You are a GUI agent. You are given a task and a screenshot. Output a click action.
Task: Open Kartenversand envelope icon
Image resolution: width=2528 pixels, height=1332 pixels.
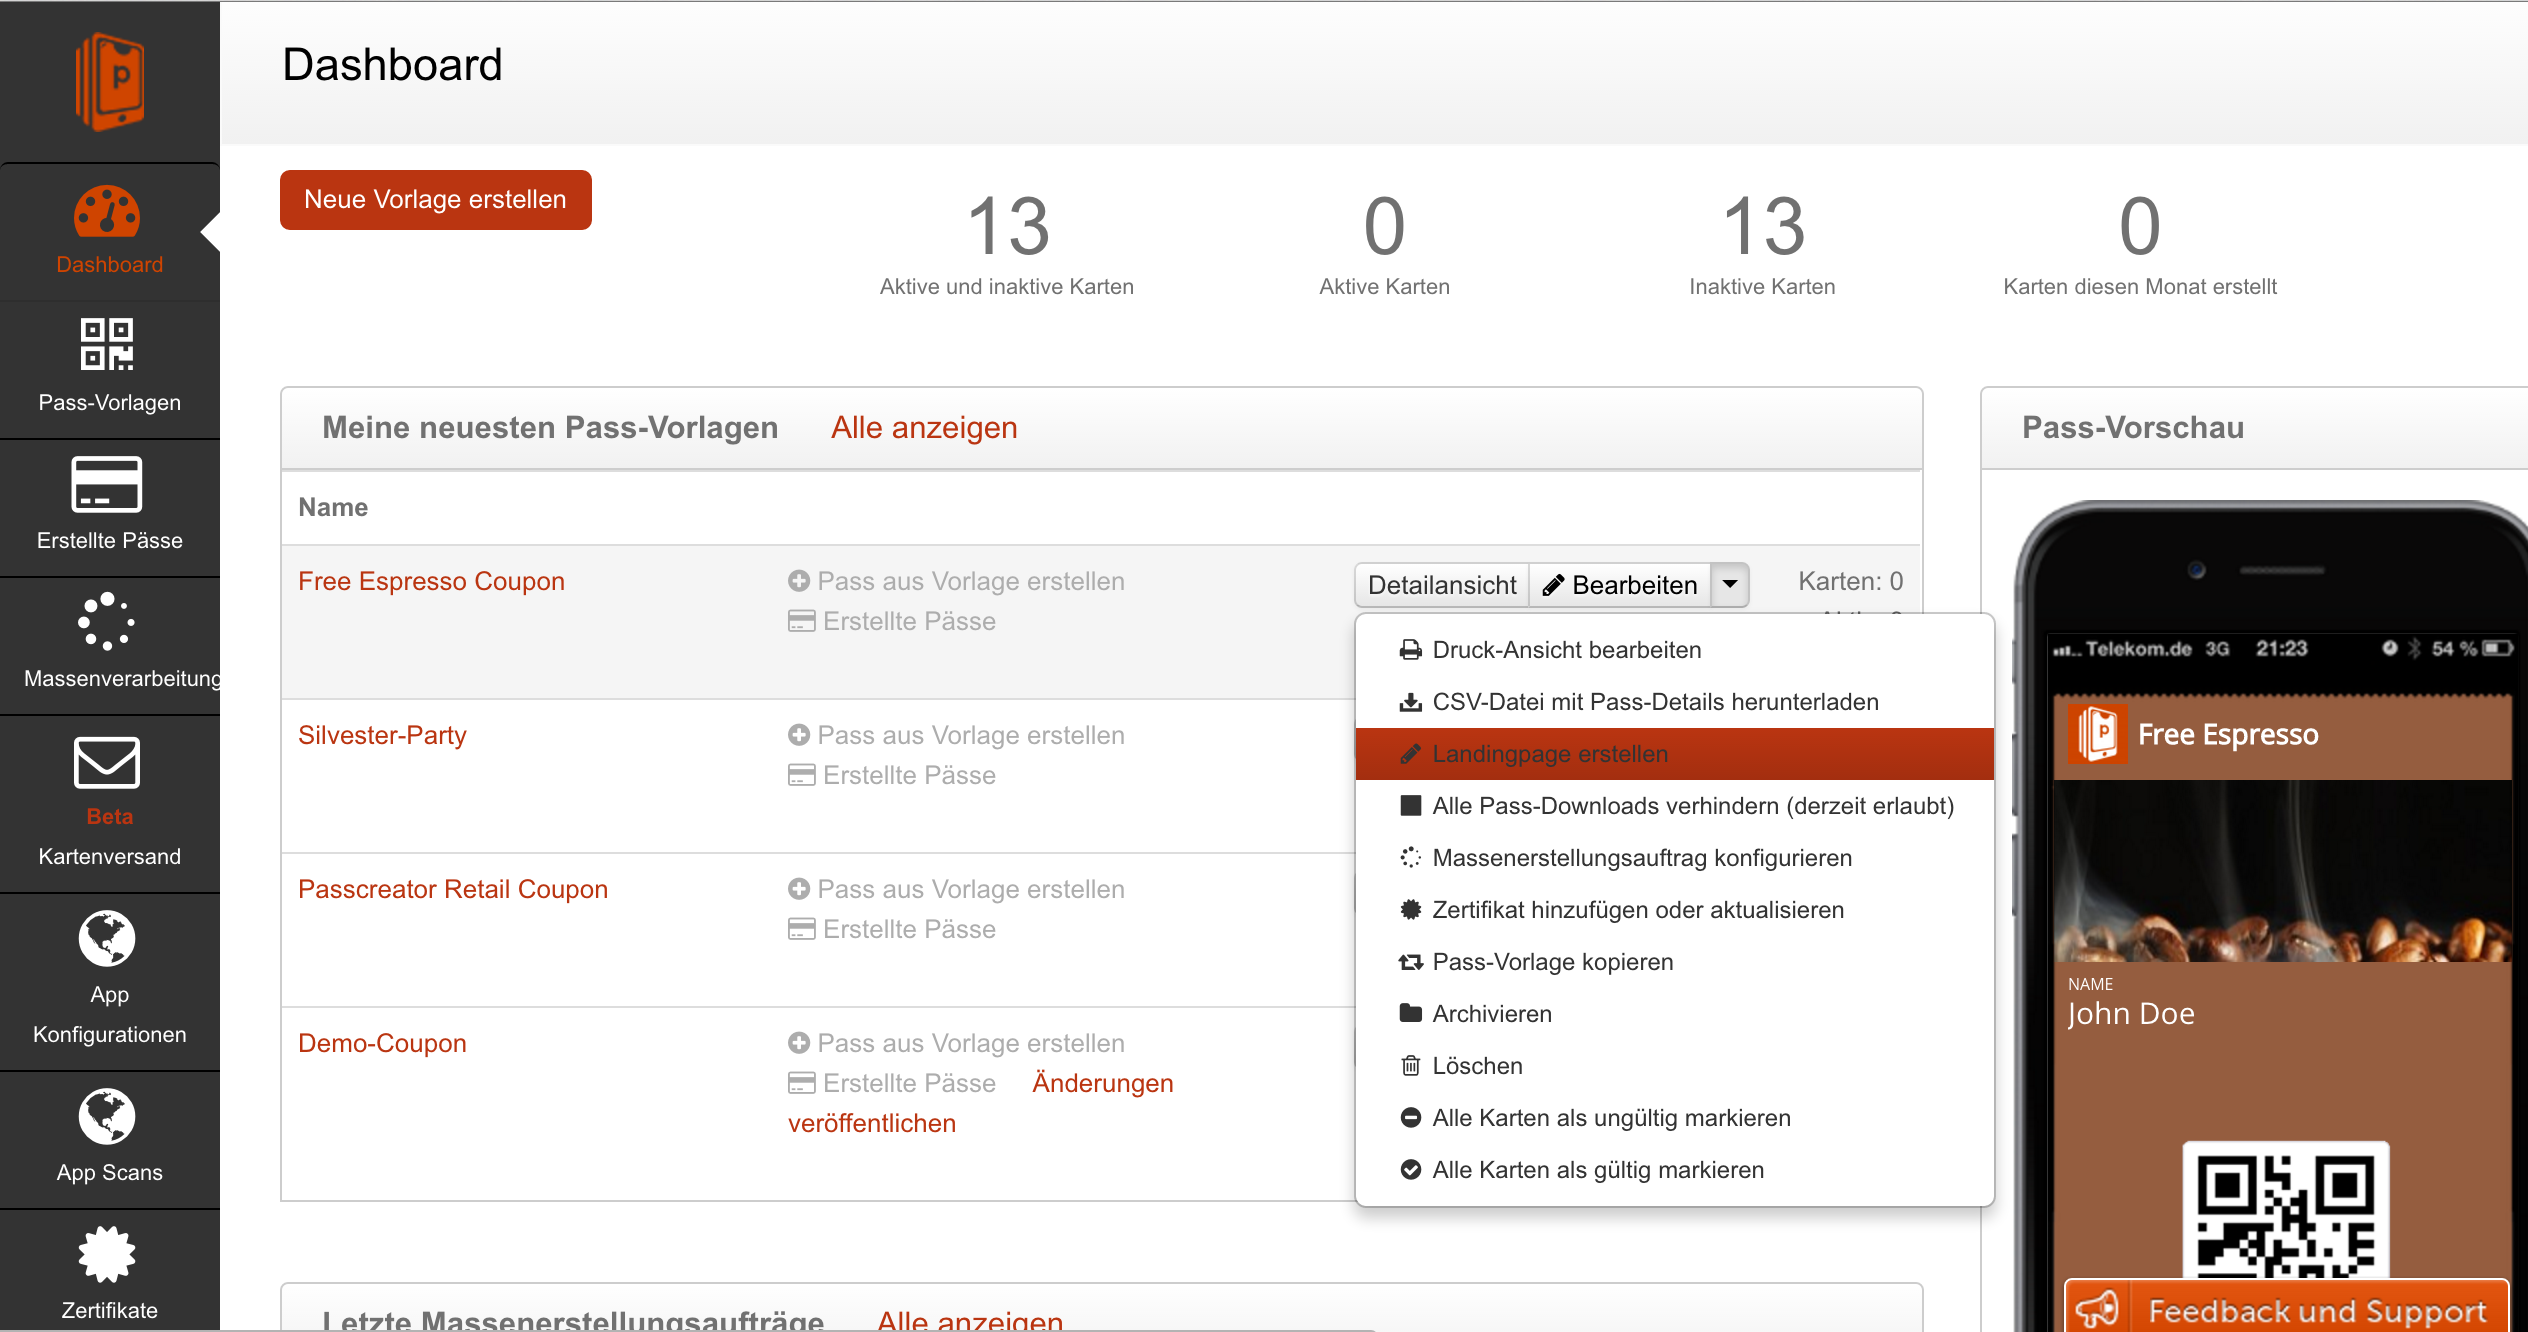tap(107, 762)
